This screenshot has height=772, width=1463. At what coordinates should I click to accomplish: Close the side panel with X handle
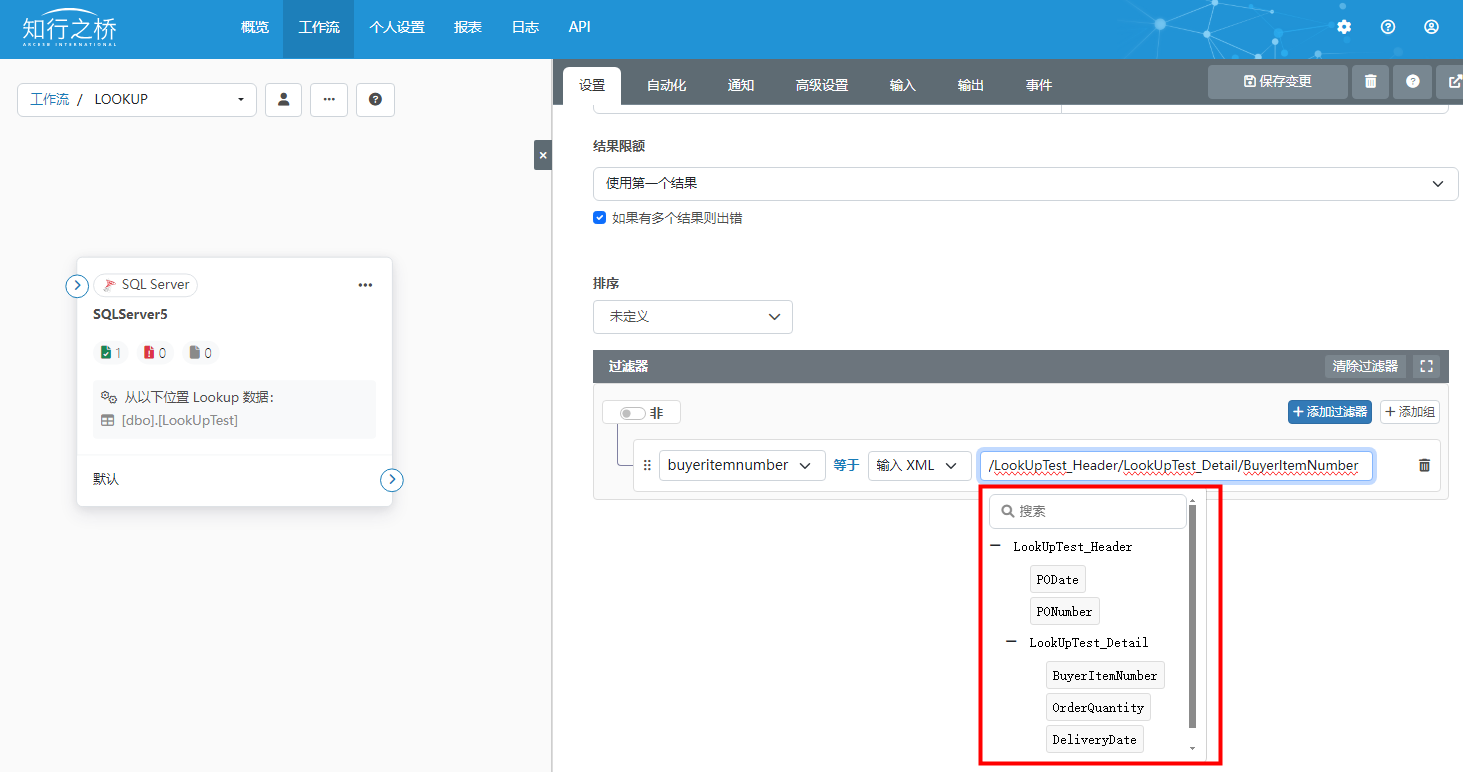click(x=542, y=156)
